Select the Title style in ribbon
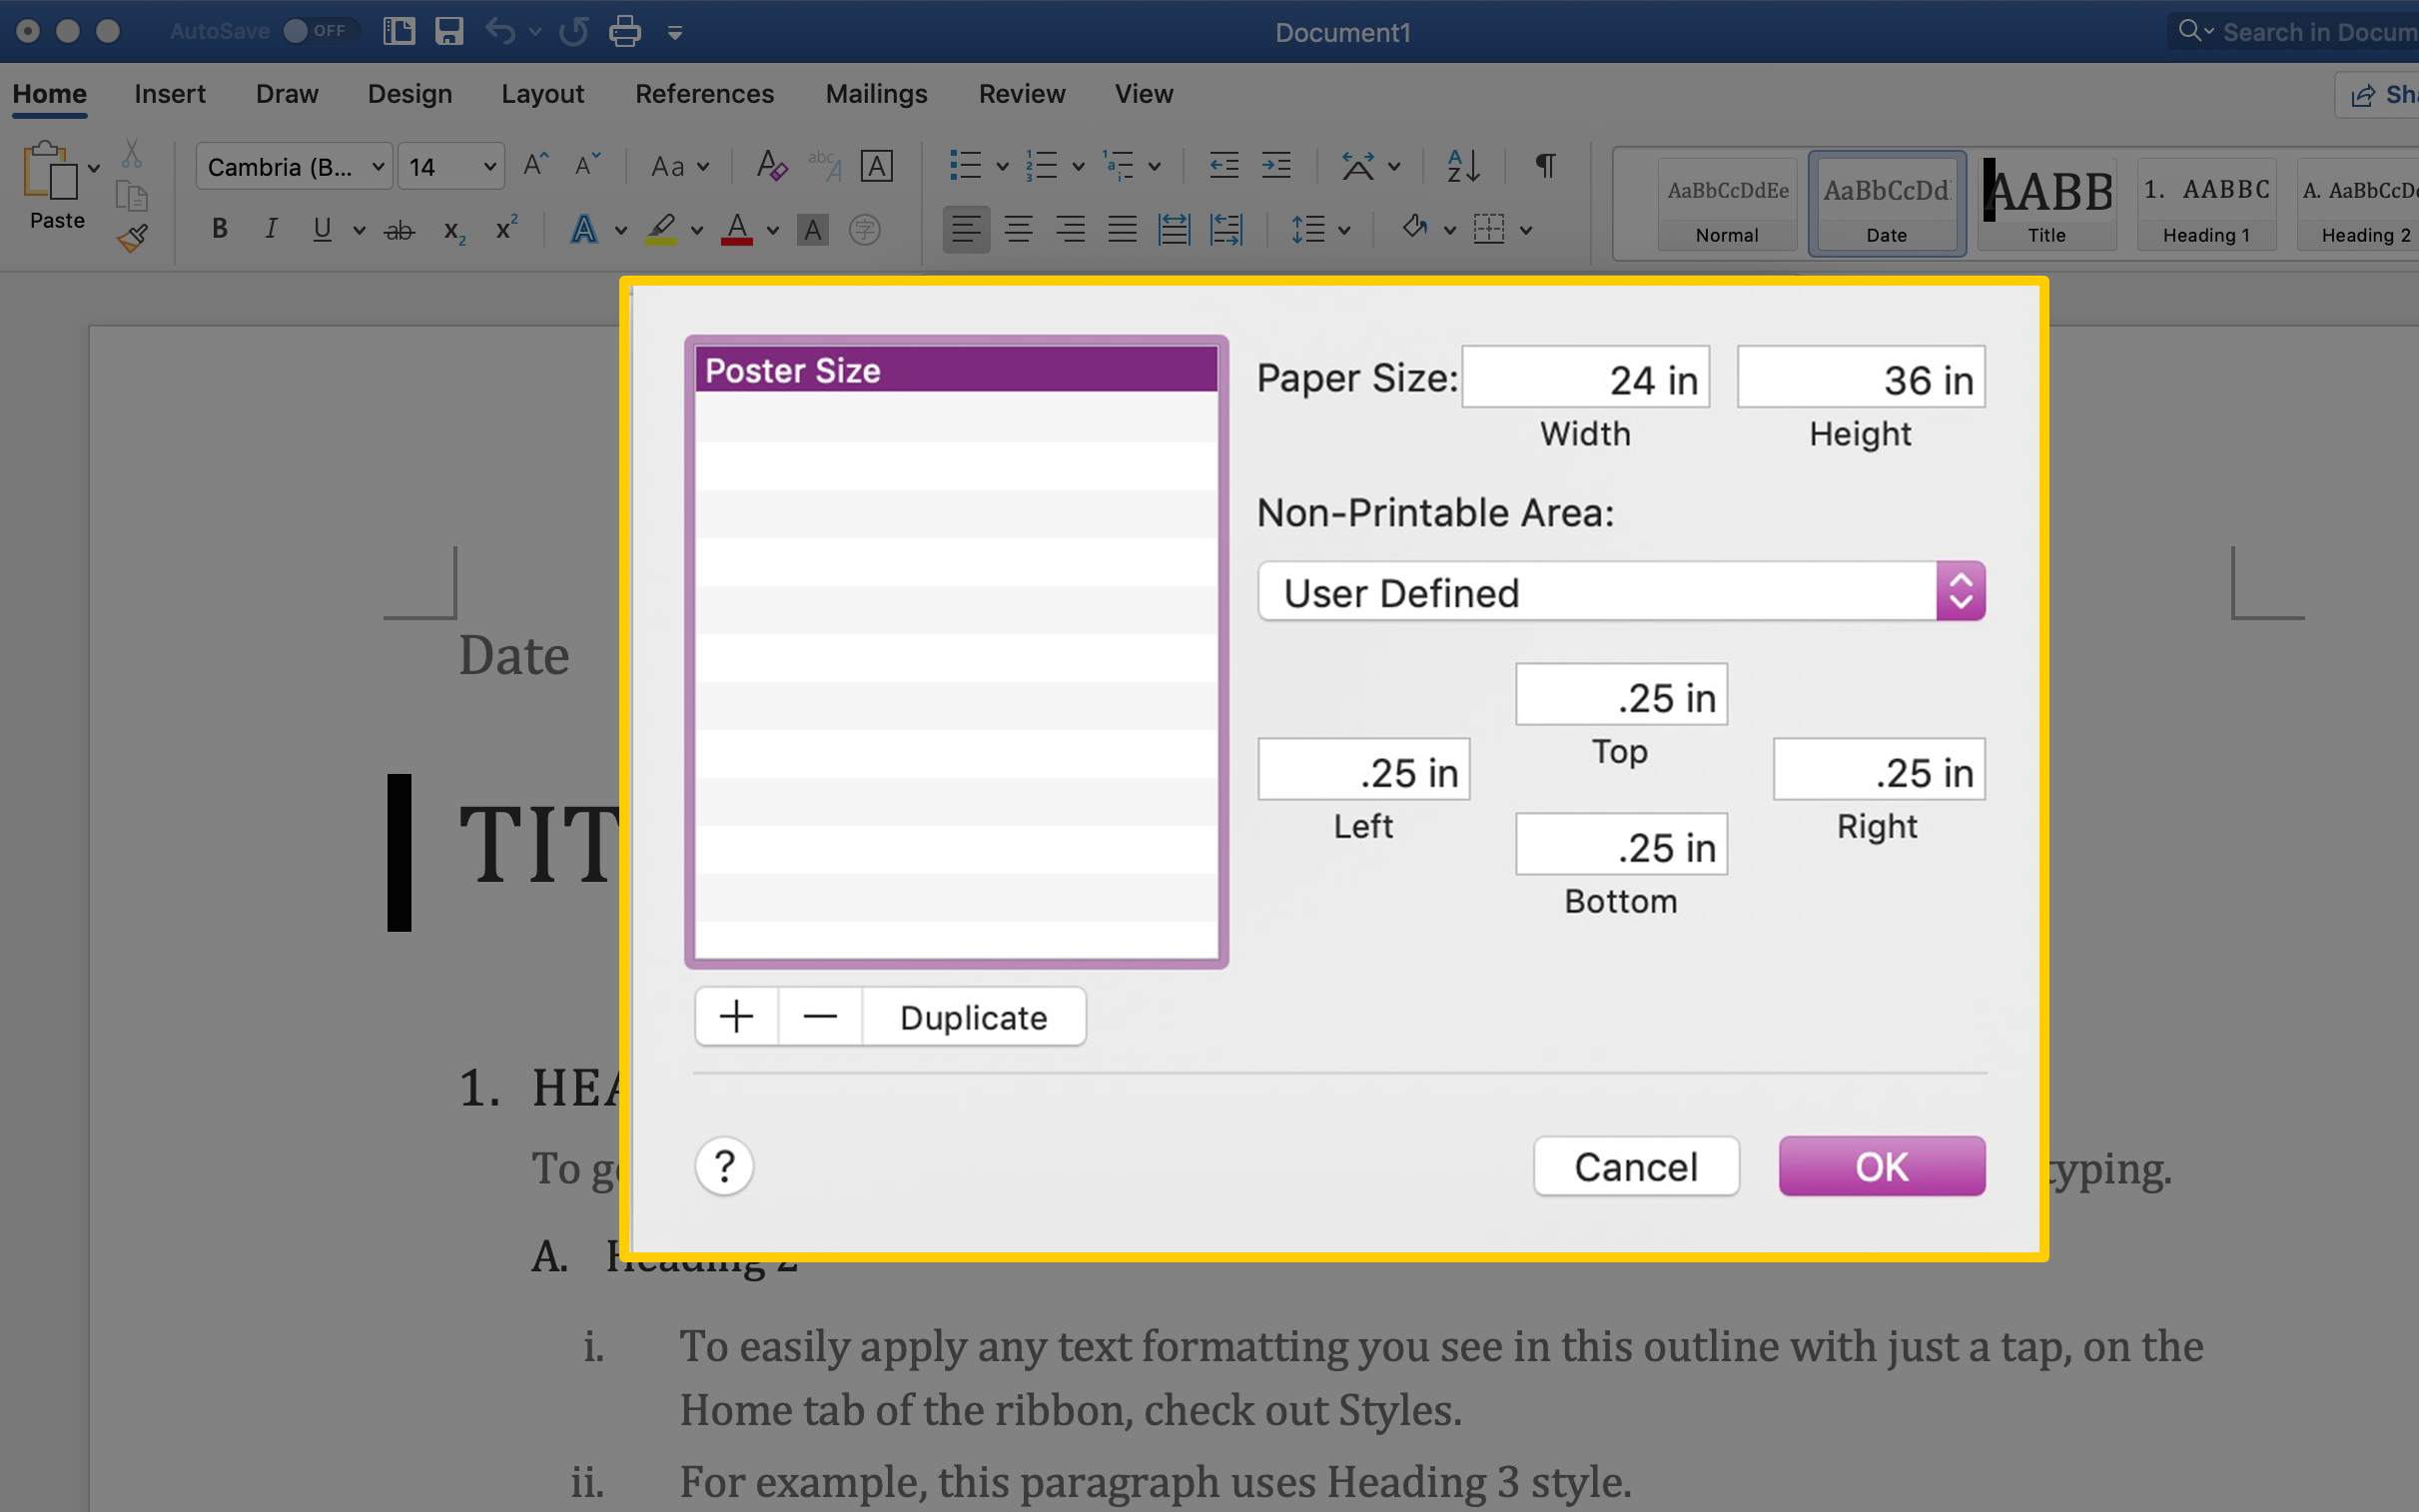2419x1512 pixels. [2048, 197]
